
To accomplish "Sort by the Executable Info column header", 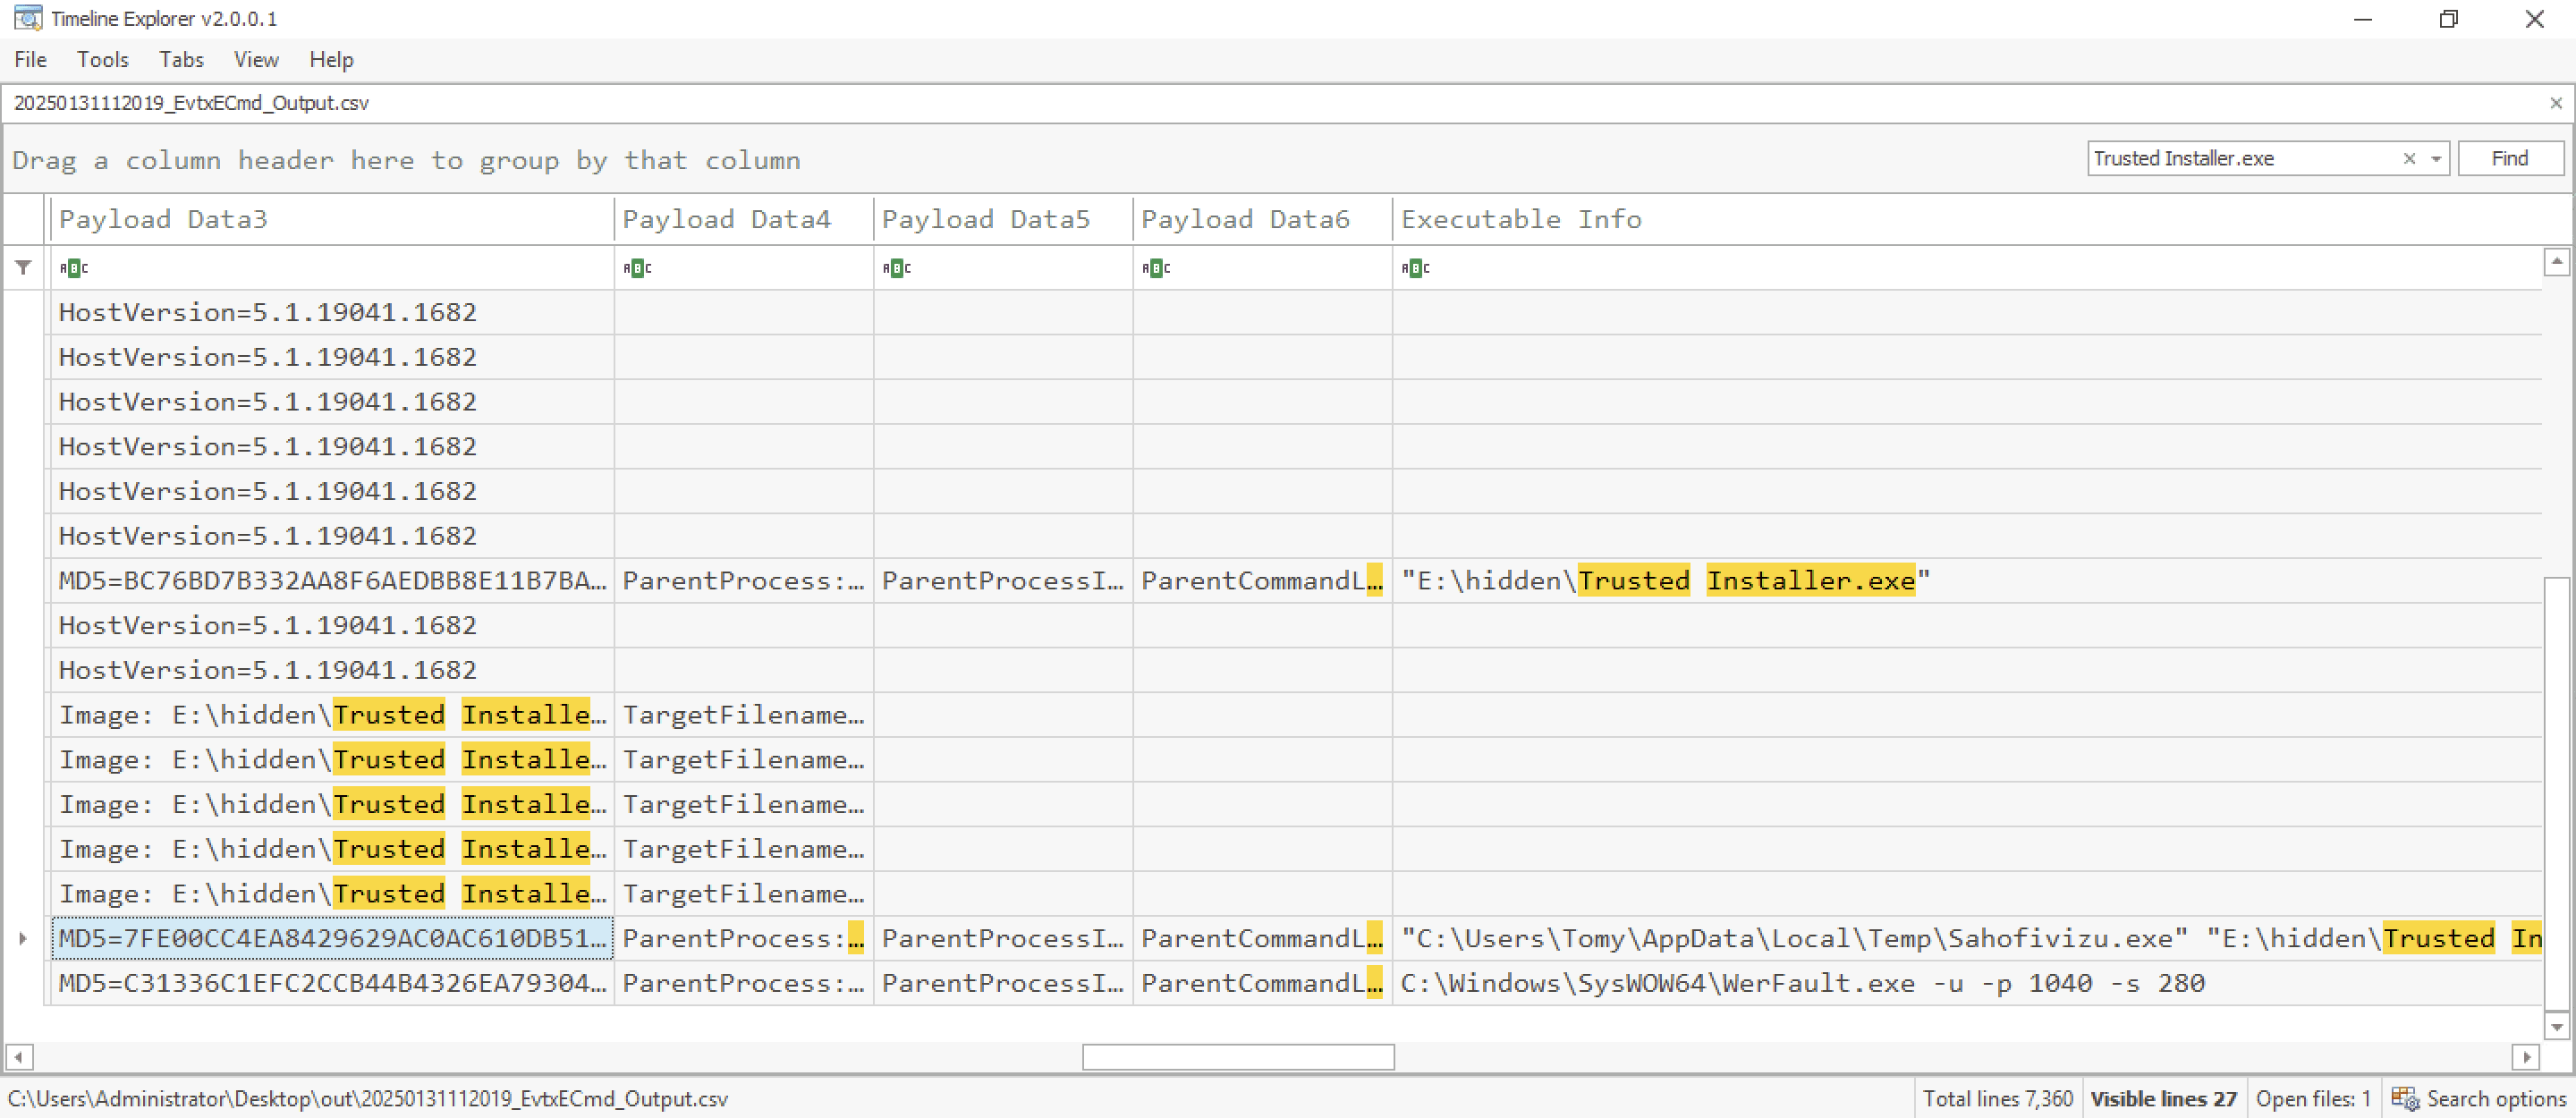I will coord(1520,219).
